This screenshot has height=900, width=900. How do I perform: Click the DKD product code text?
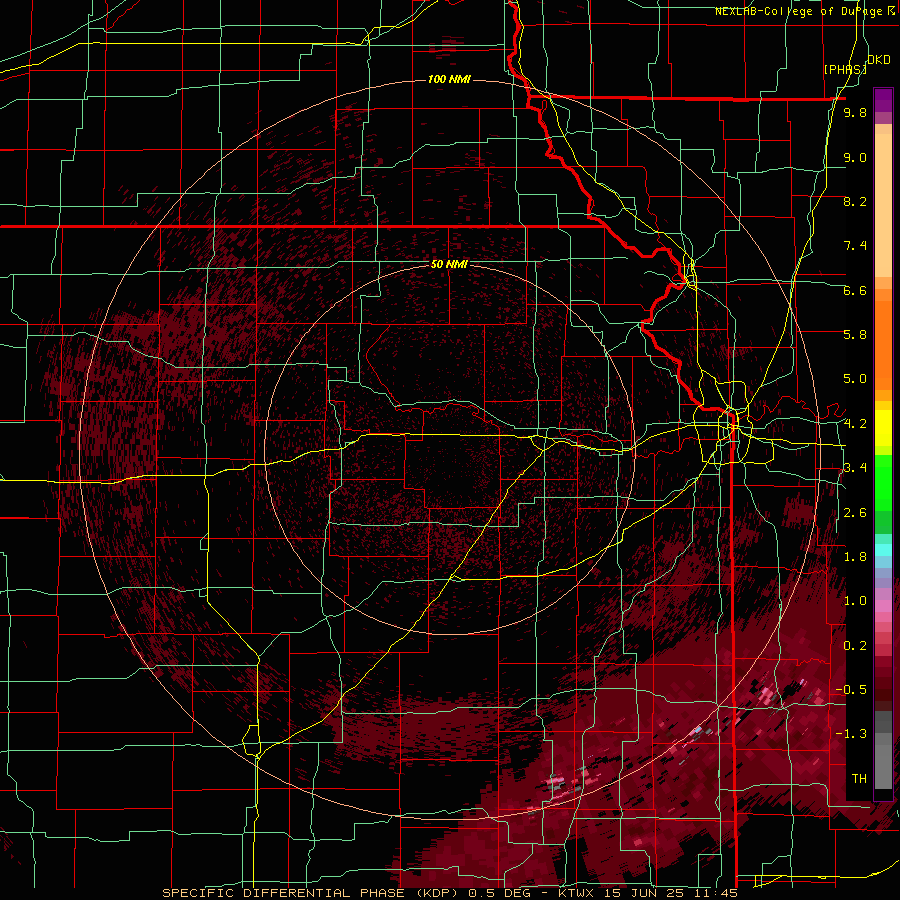click(x=878, y=59)
